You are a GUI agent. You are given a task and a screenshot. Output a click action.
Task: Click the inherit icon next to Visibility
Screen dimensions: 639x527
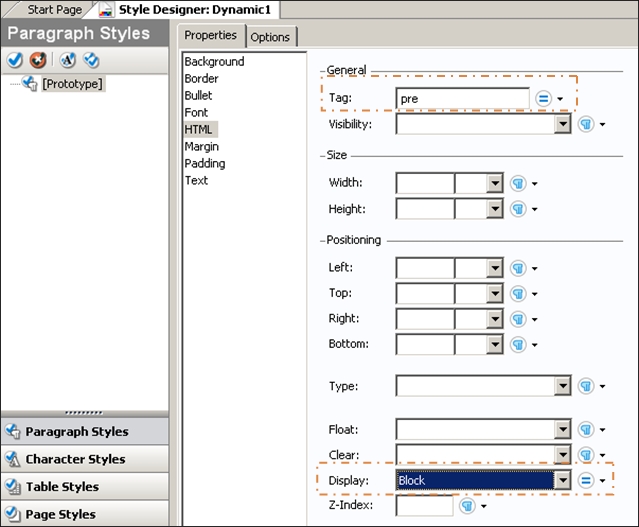click(586, 125)
